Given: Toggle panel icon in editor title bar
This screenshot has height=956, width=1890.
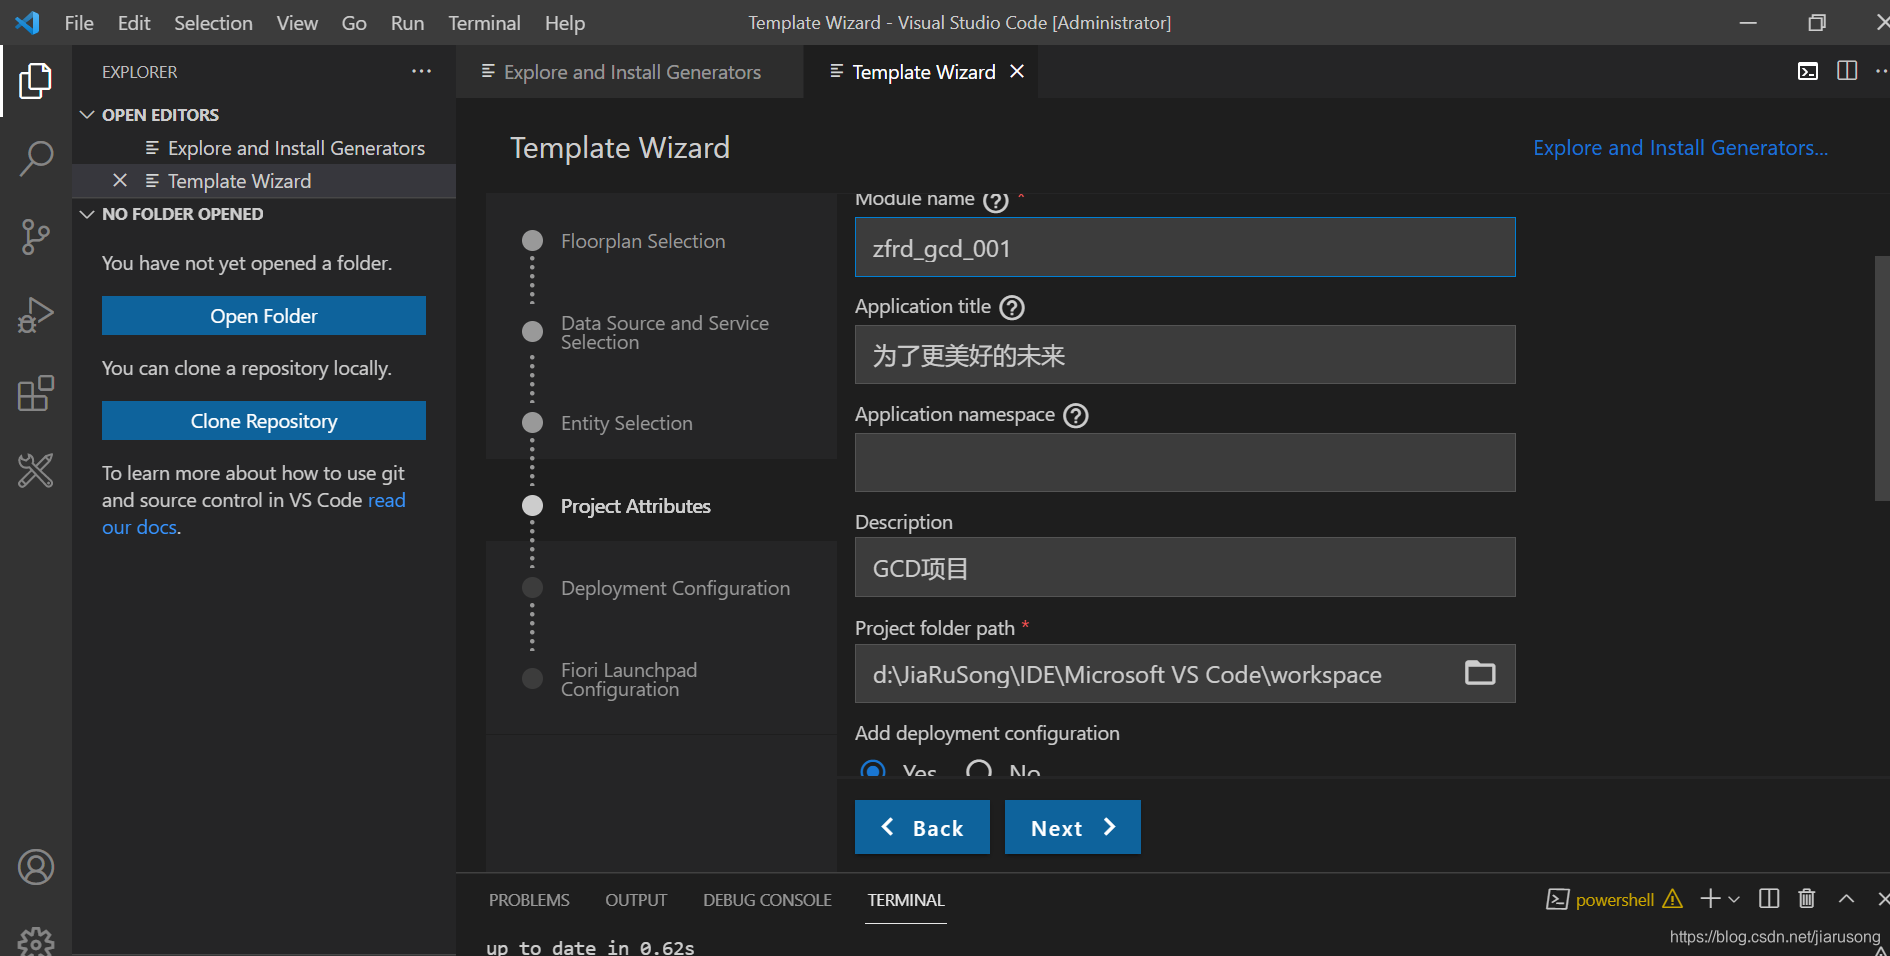Looking at the screenshot, I should [x=1808, y=71].
